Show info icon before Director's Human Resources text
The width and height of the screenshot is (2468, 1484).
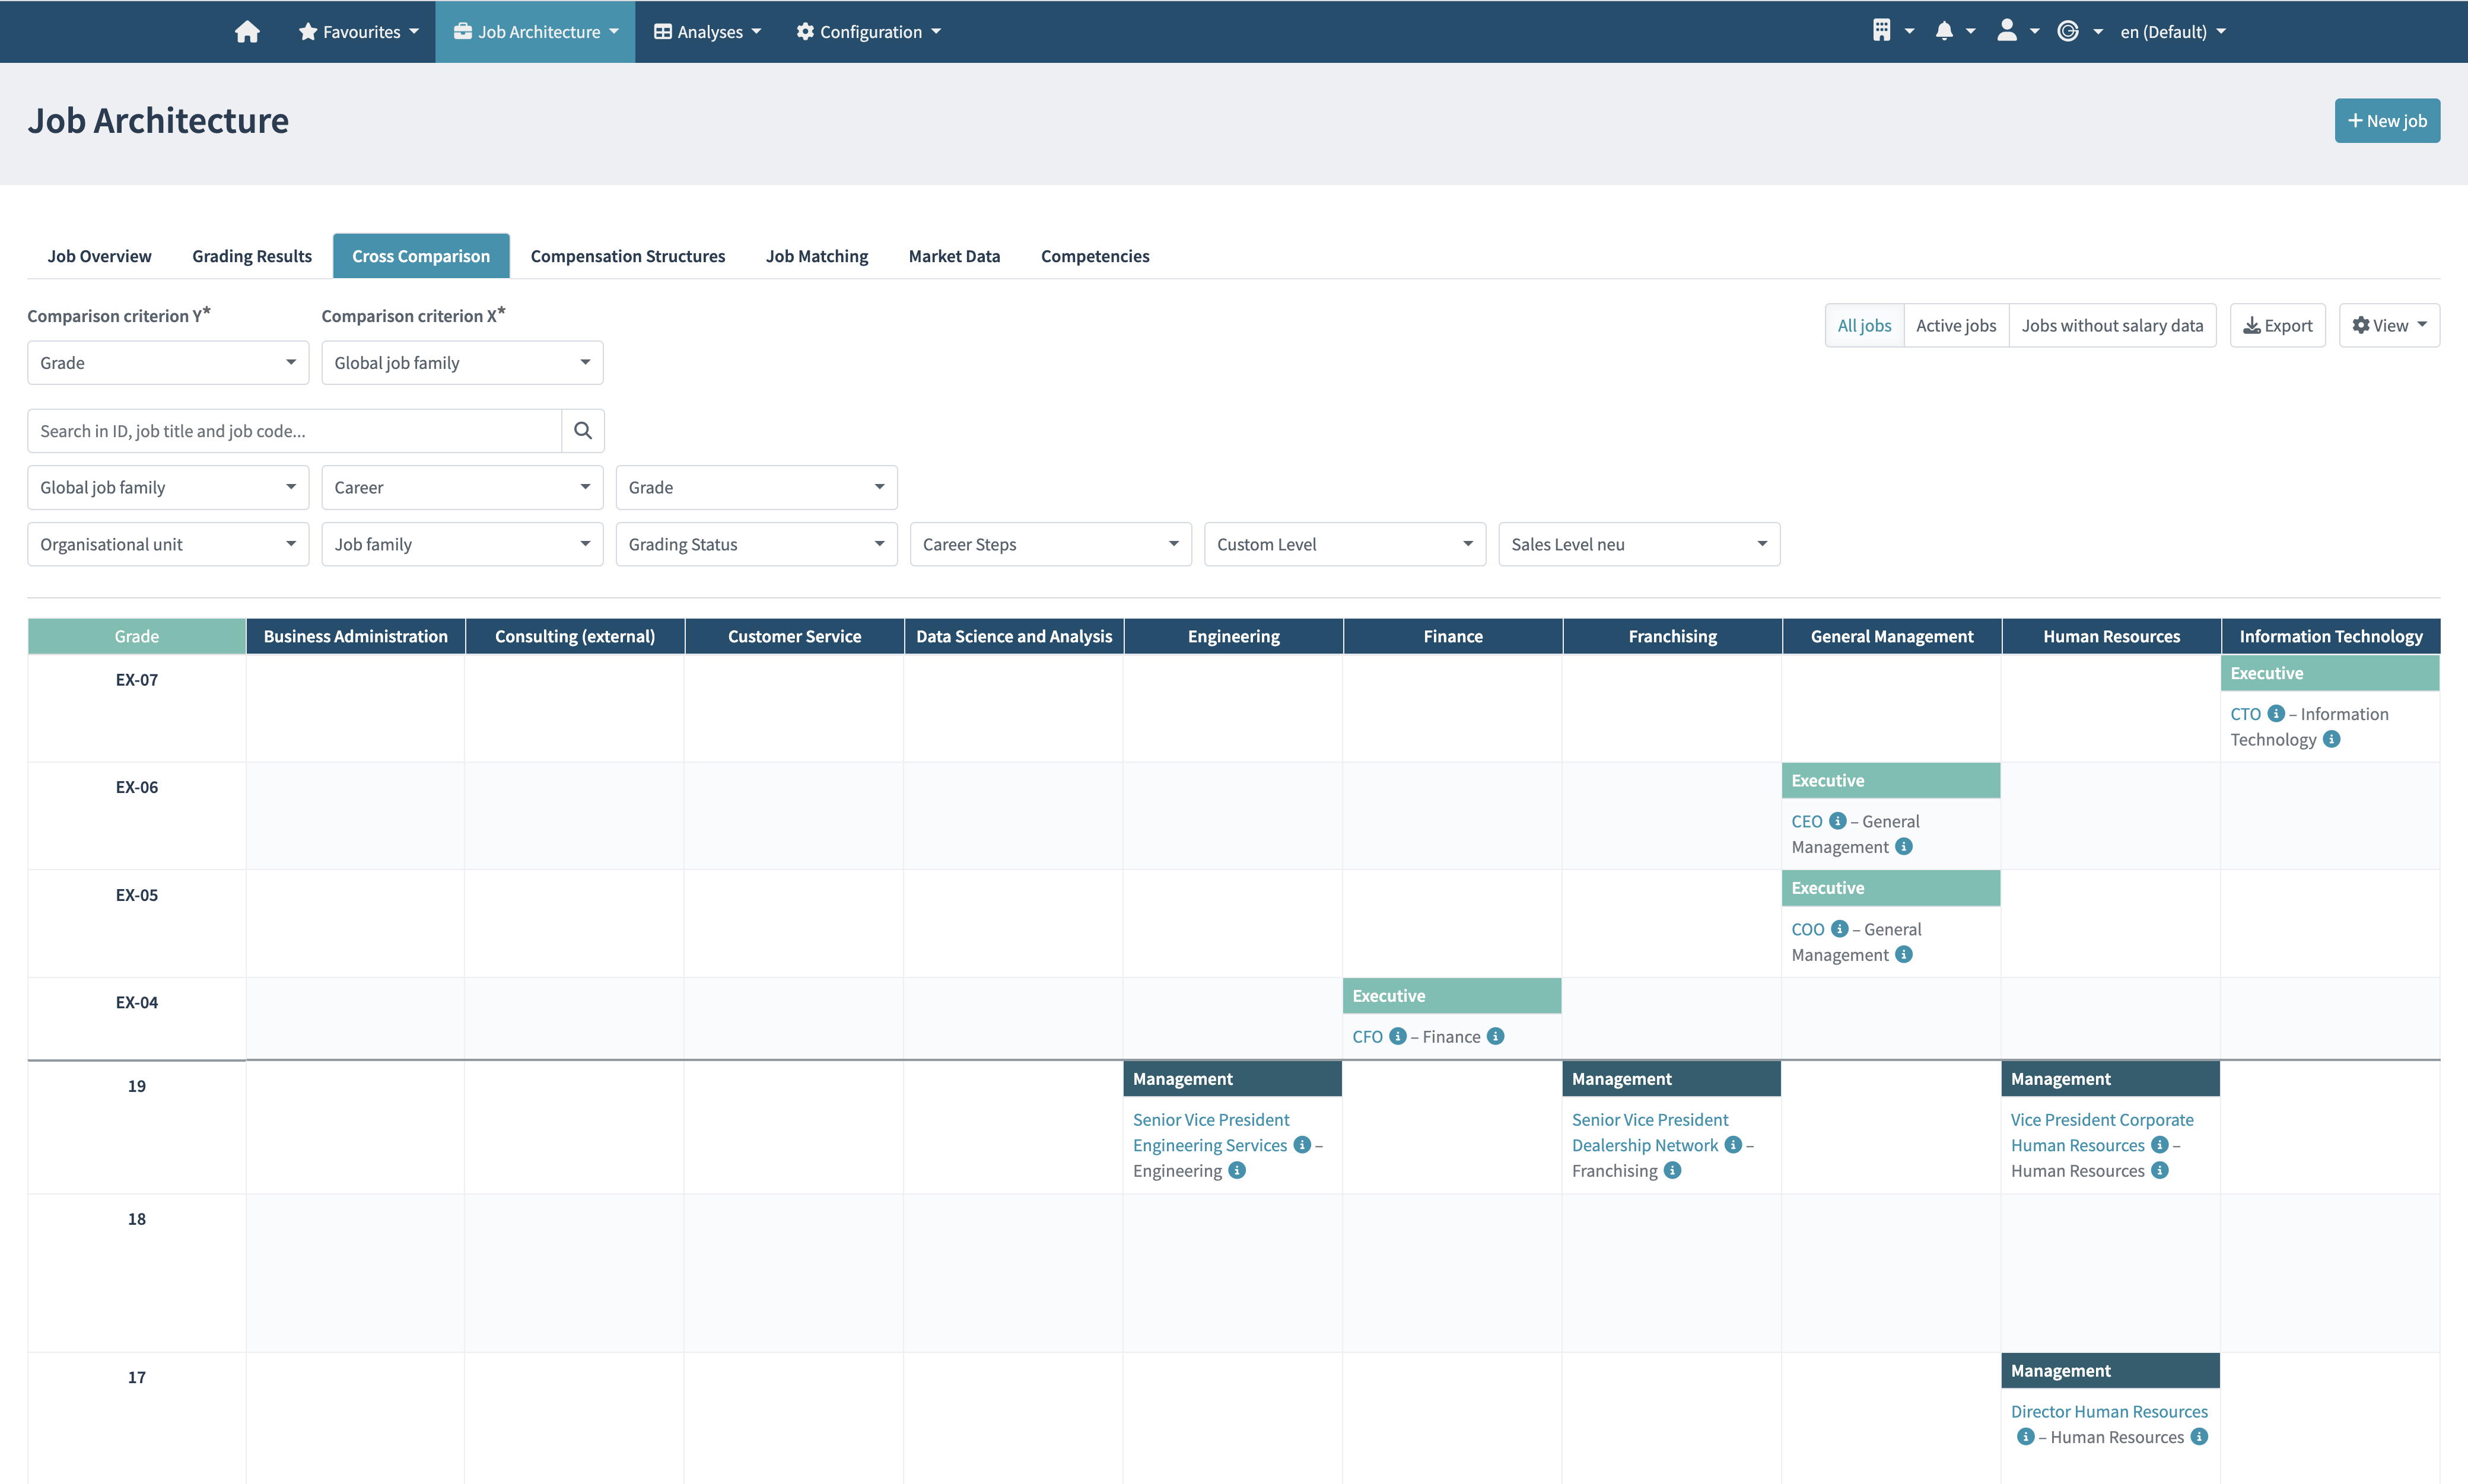pos(2025,1436)
